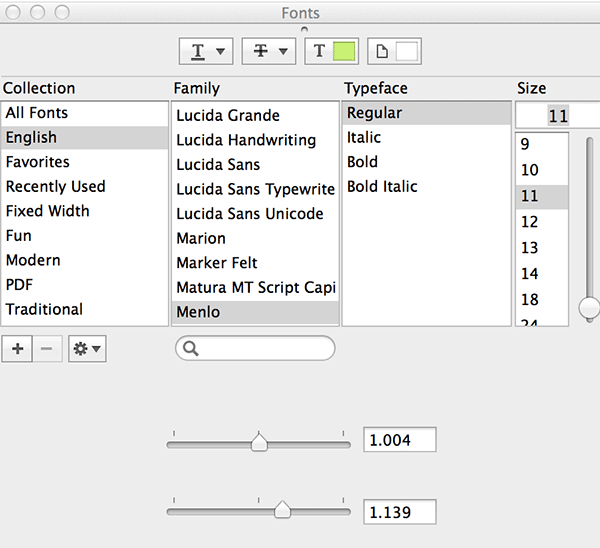
Task: Choose the Marker Felt font family
Action: coord(217,263)
